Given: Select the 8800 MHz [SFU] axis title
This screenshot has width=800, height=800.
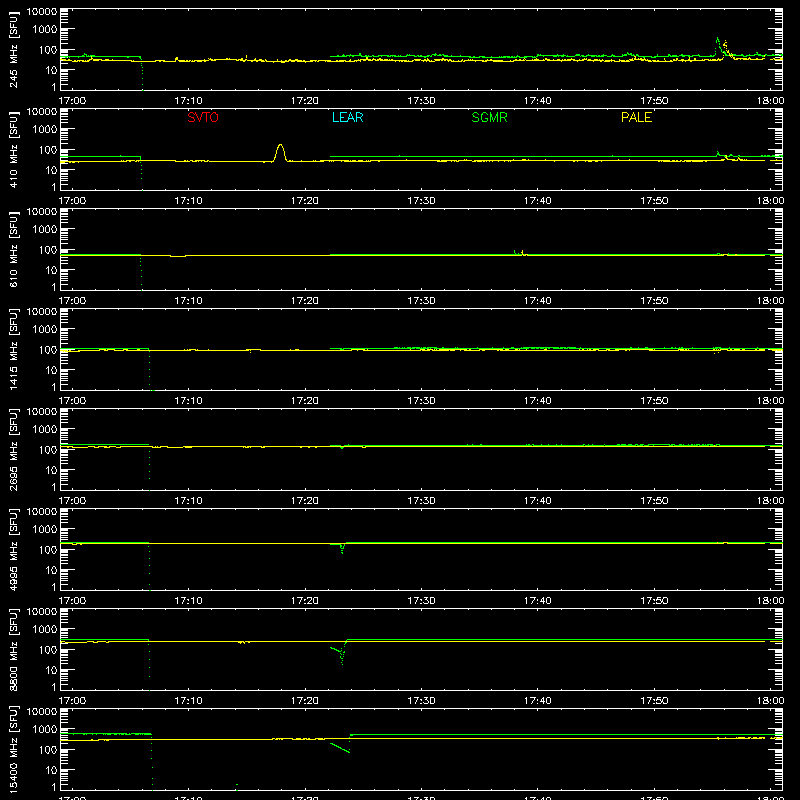Looking at the screenshot, I should tap(13, 650).
